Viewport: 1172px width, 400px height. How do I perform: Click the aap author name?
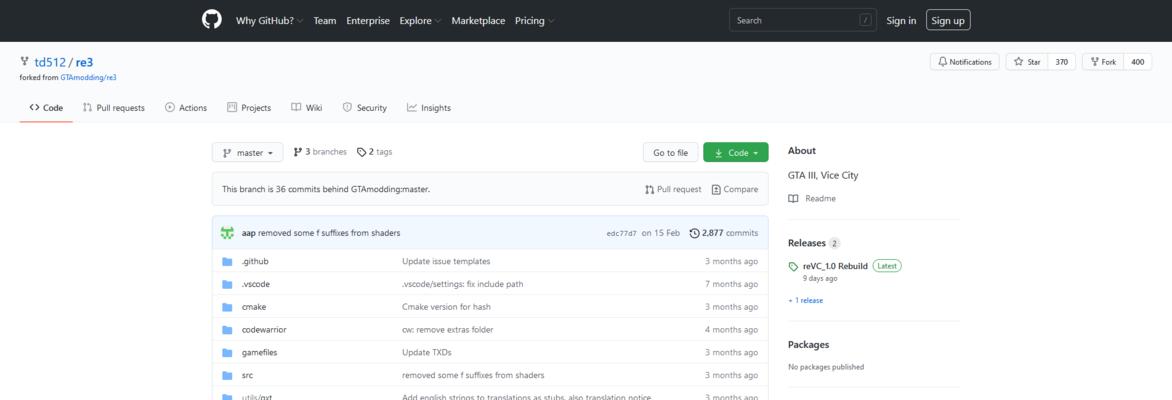pos(249,233)
